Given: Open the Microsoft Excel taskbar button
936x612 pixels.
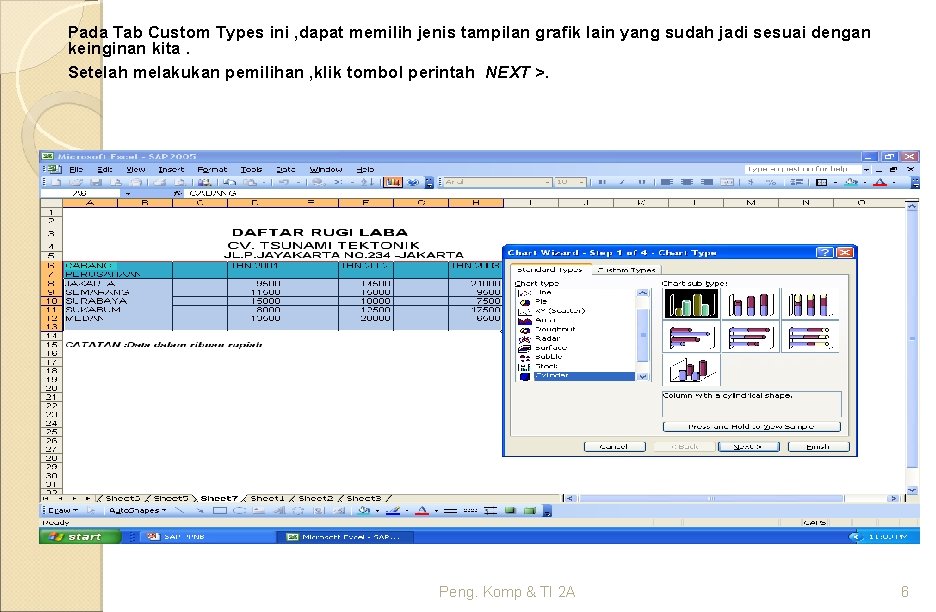Looking at the screenshot, I should (x=344, y=537).
